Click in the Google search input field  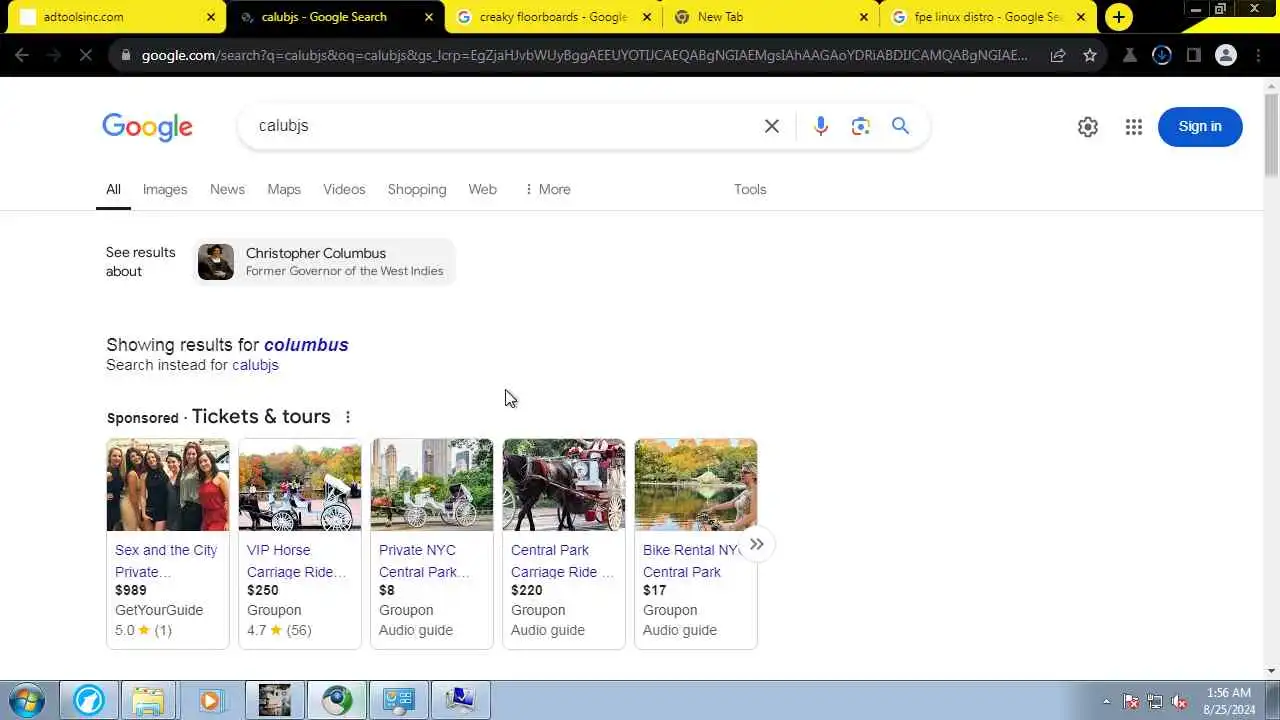[x=500, y=126]
